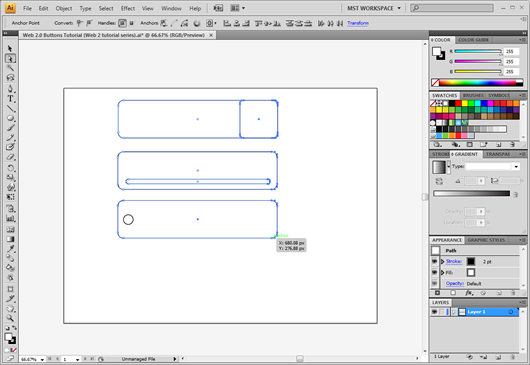Toggle lock column for Layer 1
This screenshot has width=530, height=365.
pos(442,312)
